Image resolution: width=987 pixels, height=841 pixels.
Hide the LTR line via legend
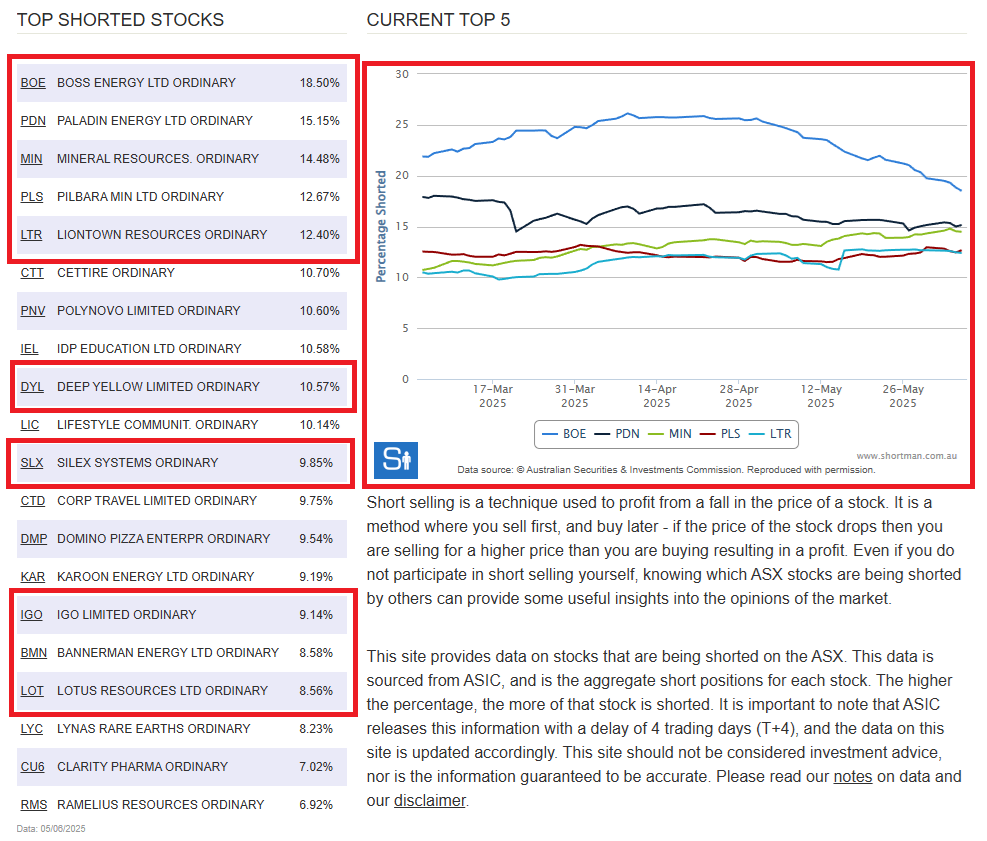click(773, 434)
